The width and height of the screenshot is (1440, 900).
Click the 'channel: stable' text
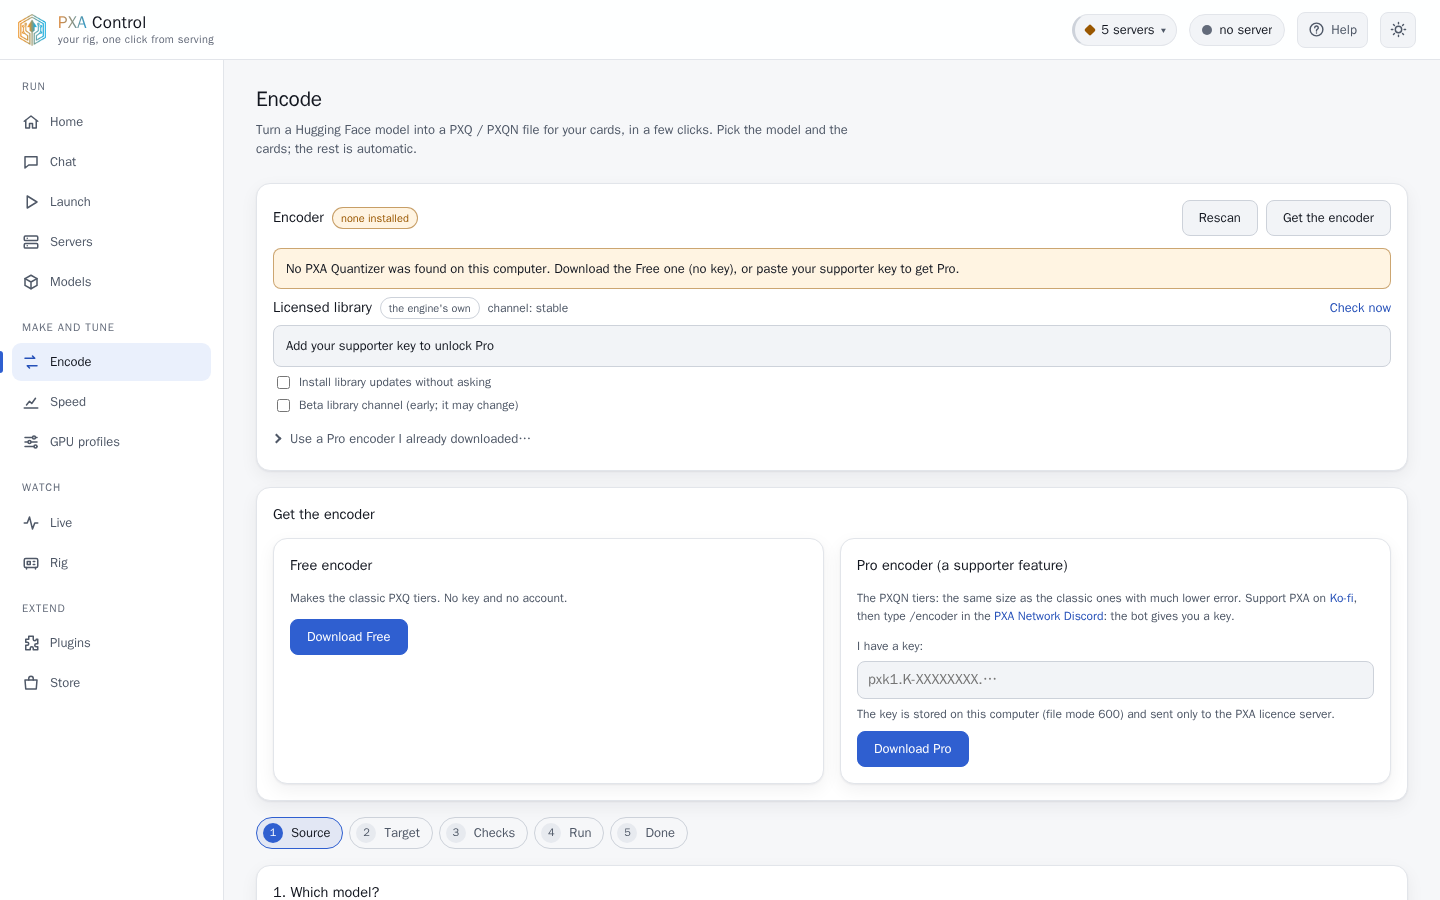528,308
